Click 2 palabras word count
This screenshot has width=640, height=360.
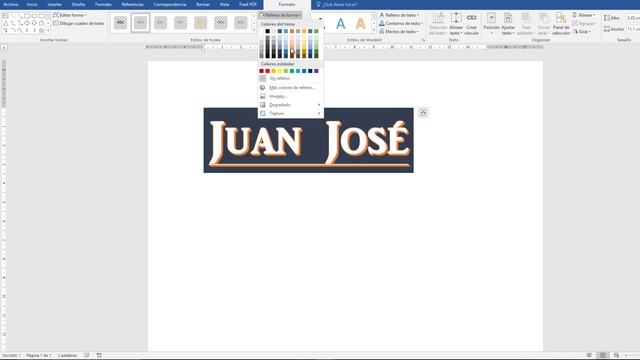coord(67,356)
